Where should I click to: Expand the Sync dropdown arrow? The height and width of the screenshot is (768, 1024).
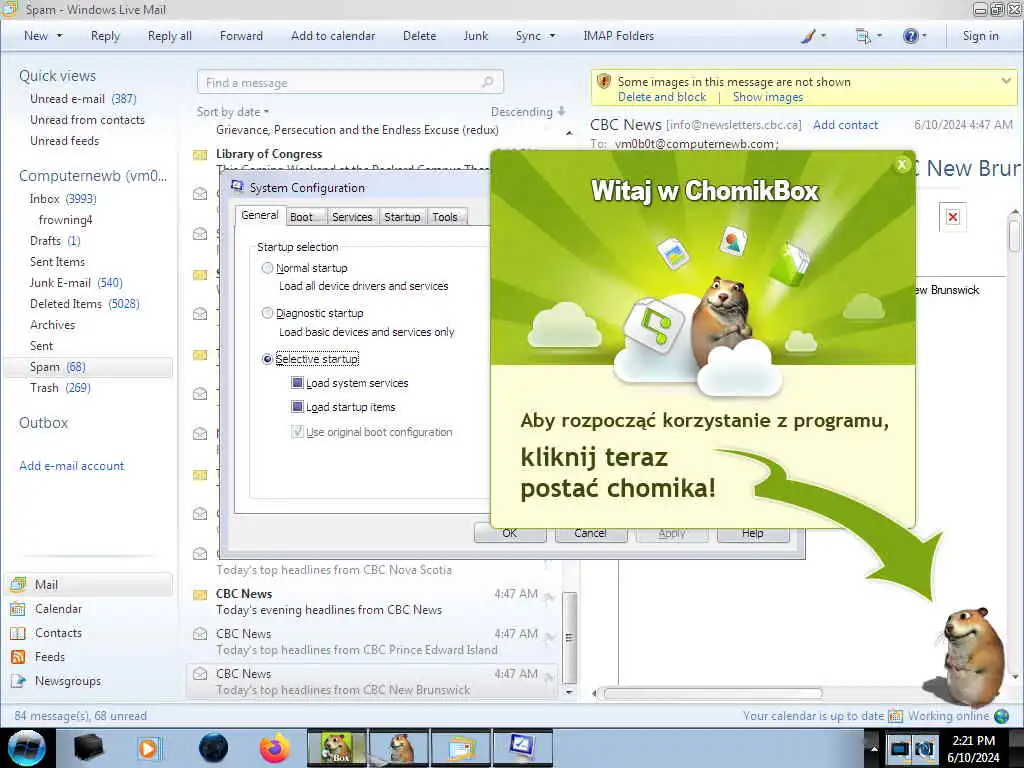(552, 36)
